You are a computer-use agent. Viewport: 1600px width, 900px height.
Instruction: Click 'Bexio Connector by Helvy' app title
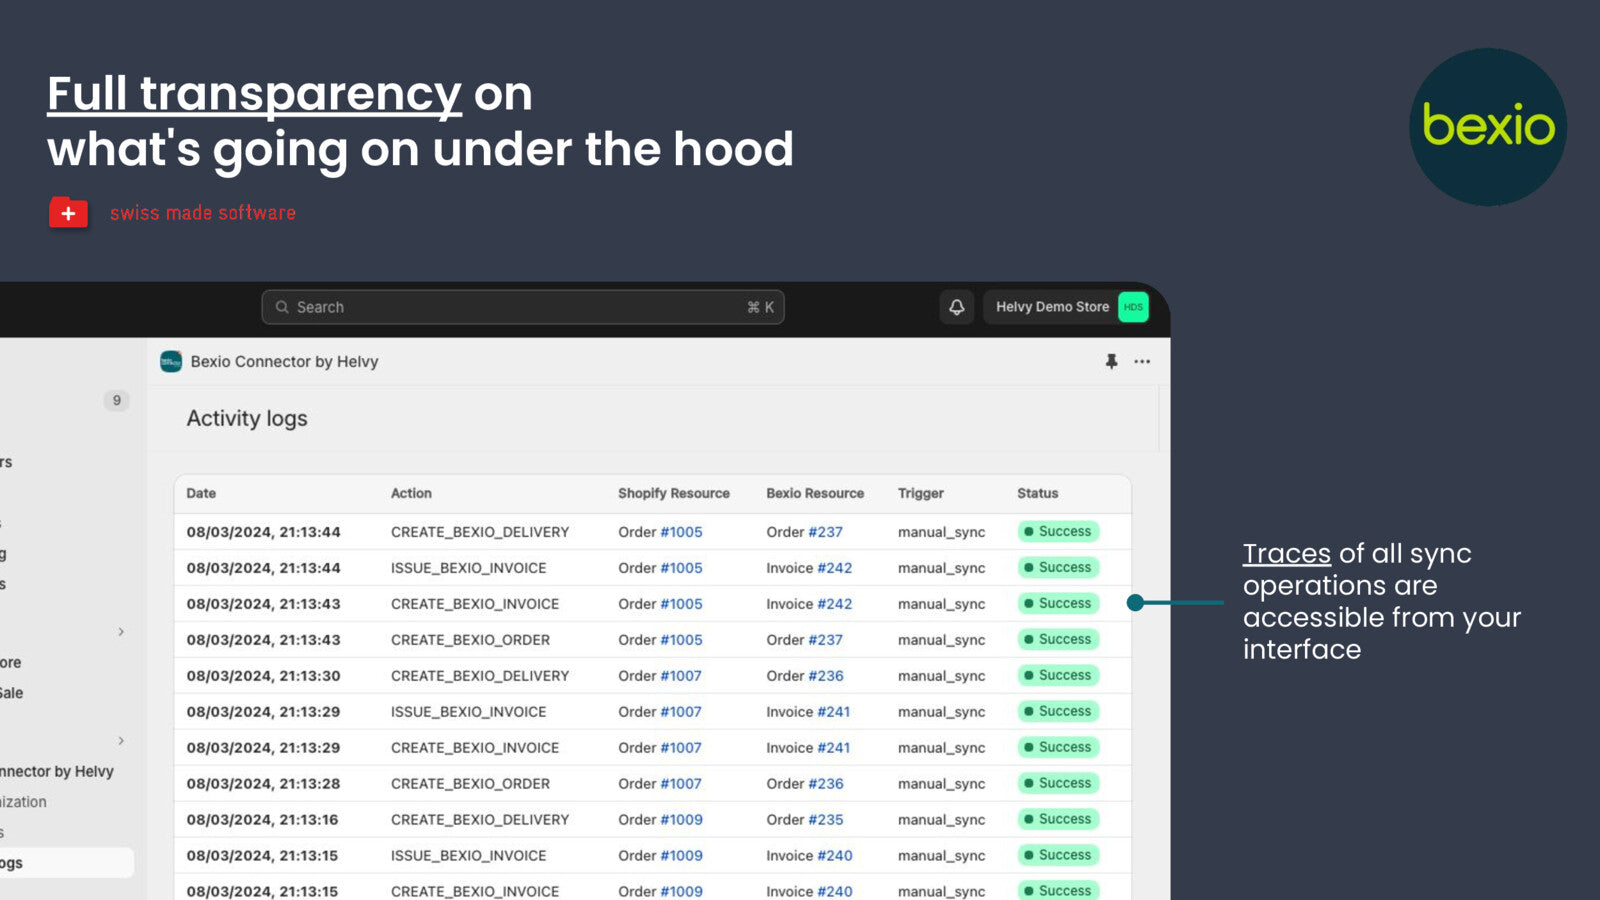284,362
